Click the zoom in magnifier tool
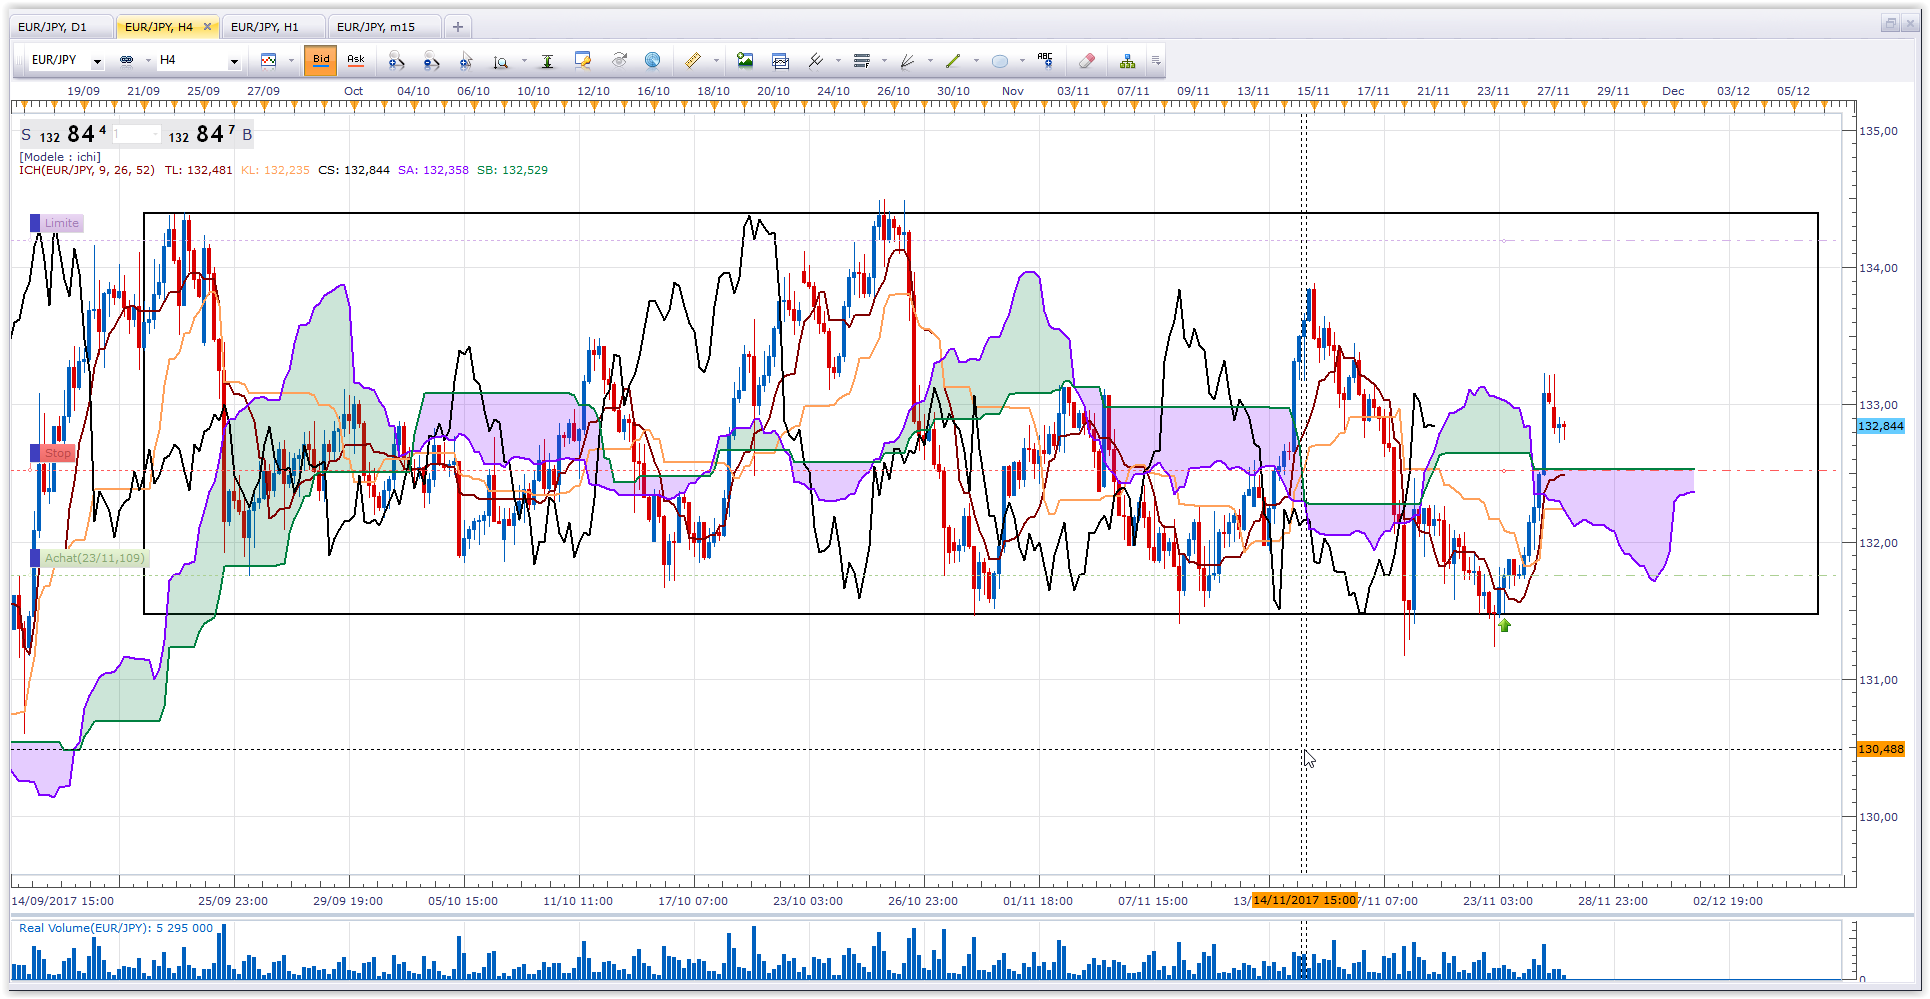The image size is (1930, 999). pyautogui.click(x=397, y=61)
